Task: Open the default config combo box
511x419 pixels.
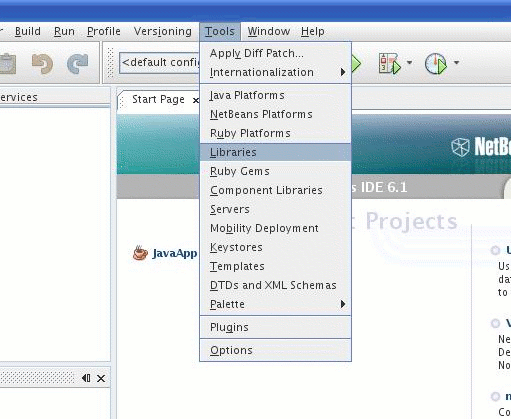Action: coord(160,62)
